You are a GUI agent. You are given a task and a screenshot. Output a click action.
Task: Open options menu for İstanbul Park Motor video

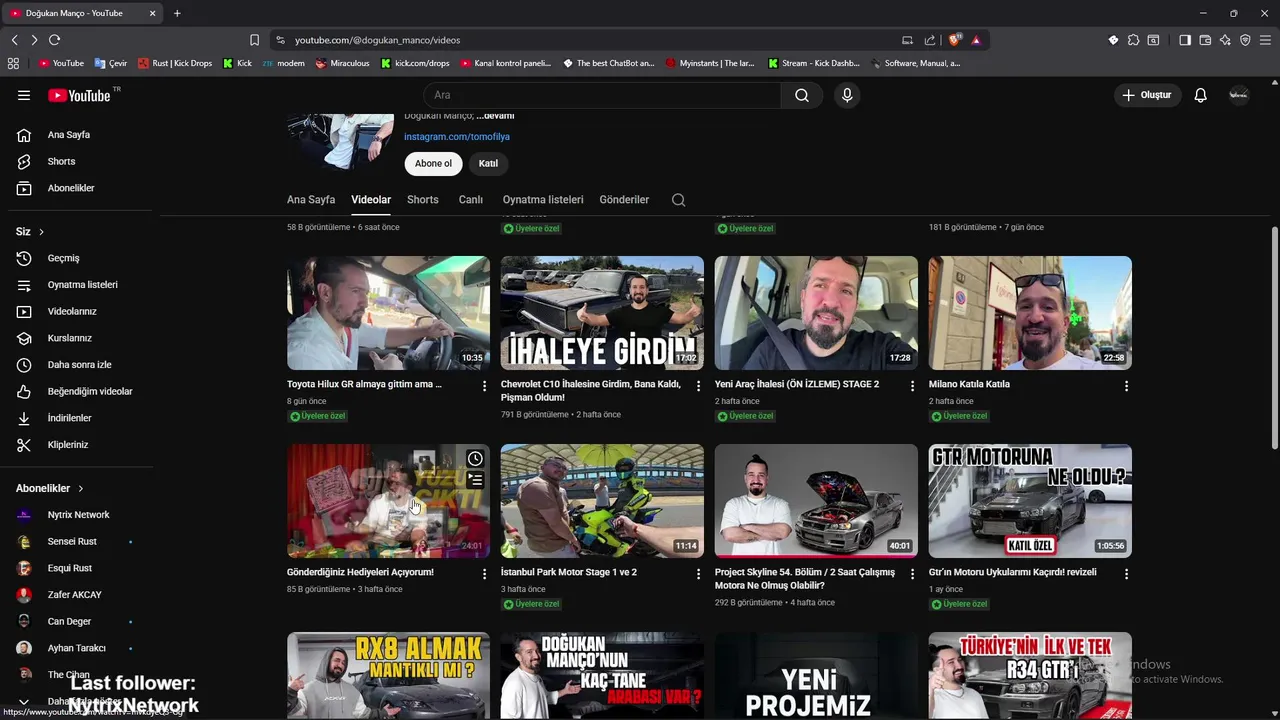click(698, 574)
